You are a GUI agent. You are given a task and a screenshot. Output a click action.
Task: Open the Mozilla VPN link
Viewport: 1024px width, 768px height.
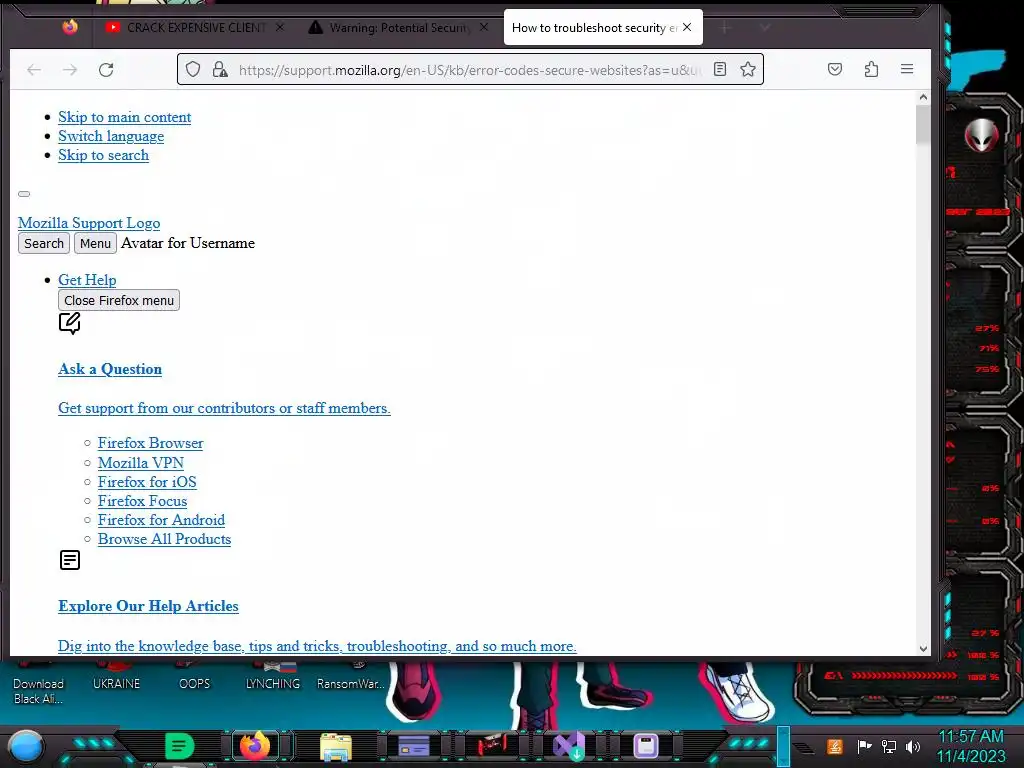(x=140, y=462)
